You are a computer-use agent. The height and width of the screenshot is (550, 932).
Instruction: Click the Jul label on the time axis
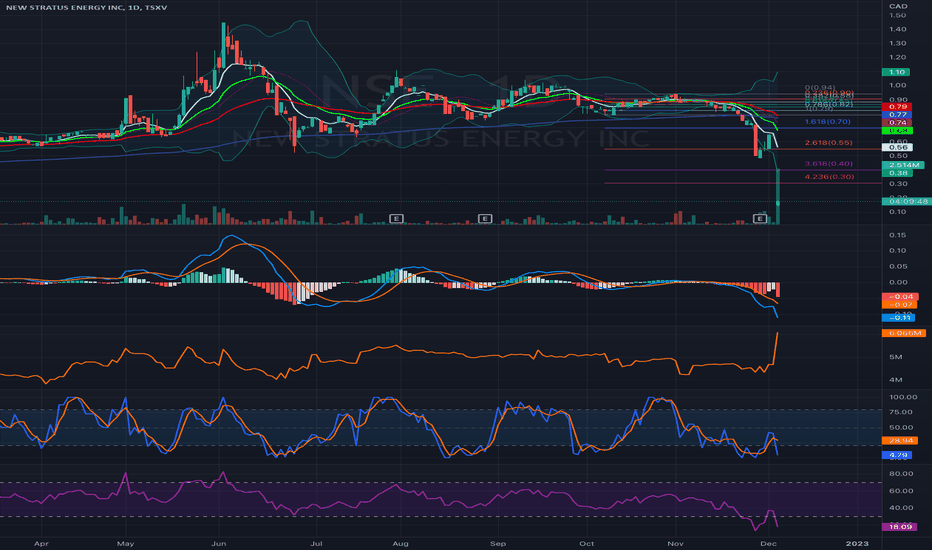(x=317, y=543)
